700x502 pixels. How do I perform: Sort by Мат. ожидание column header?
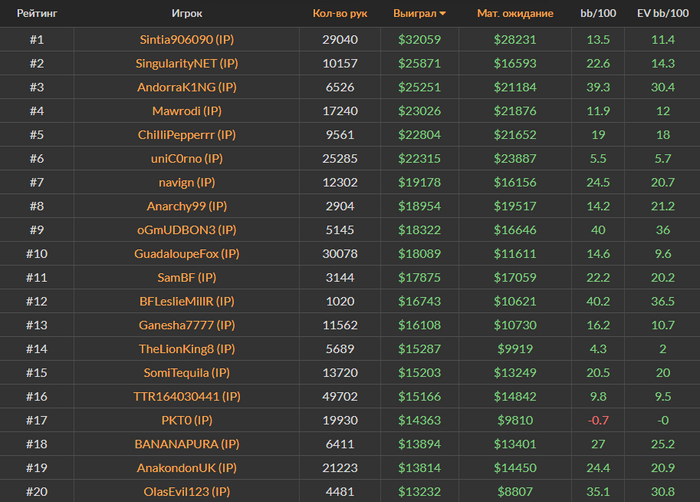tap(515, 14)
